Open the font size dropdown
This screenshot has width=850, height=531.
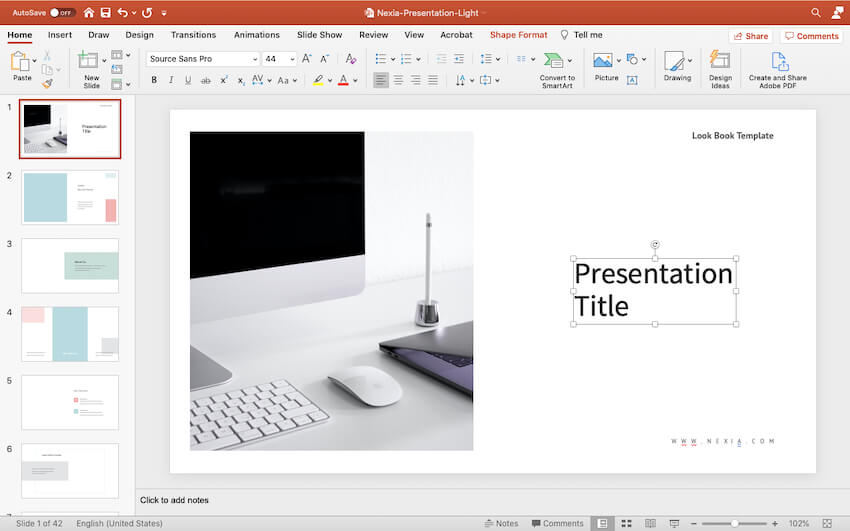(x=292, y=59)
